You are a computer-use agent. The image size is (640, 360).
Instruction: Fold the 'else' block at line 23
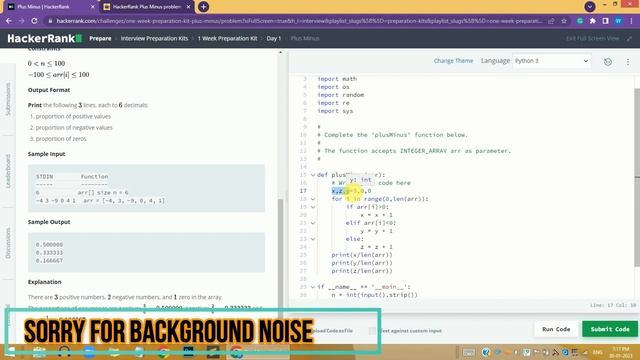tap(313, 239)
